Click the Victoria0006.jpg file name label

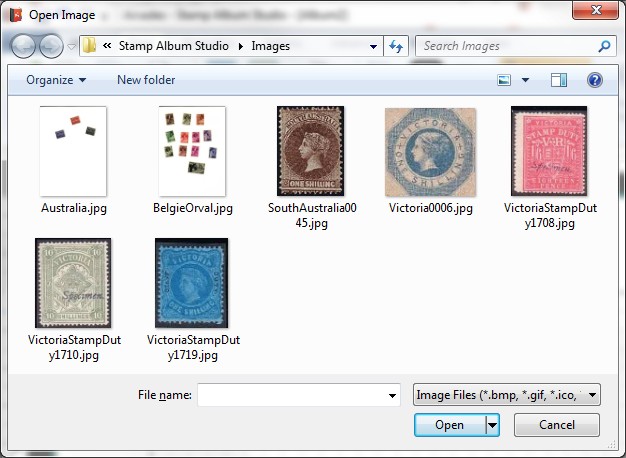click(x=431, y=208)
